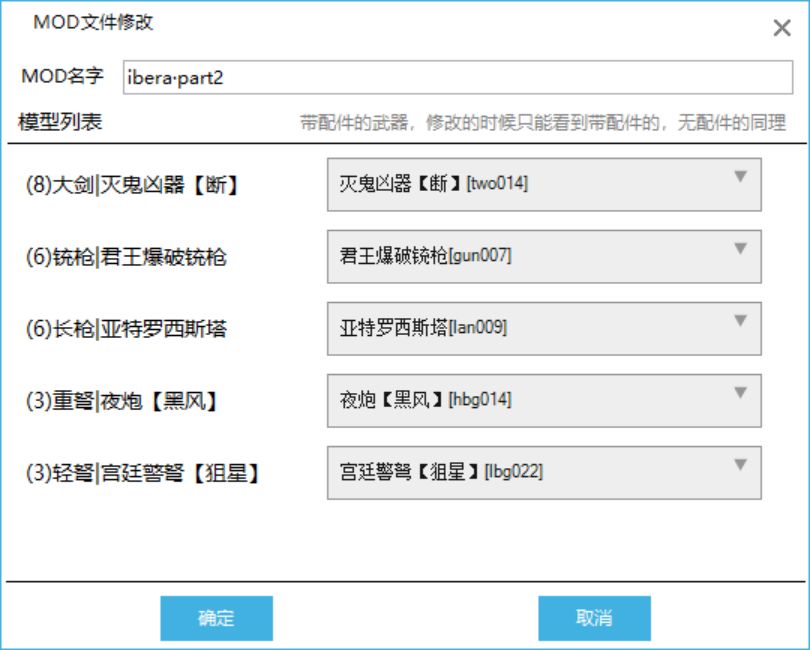Close the MOD文件修改 dialog with the X
This screenshot has width=810, height=650.
click(783, 28)
